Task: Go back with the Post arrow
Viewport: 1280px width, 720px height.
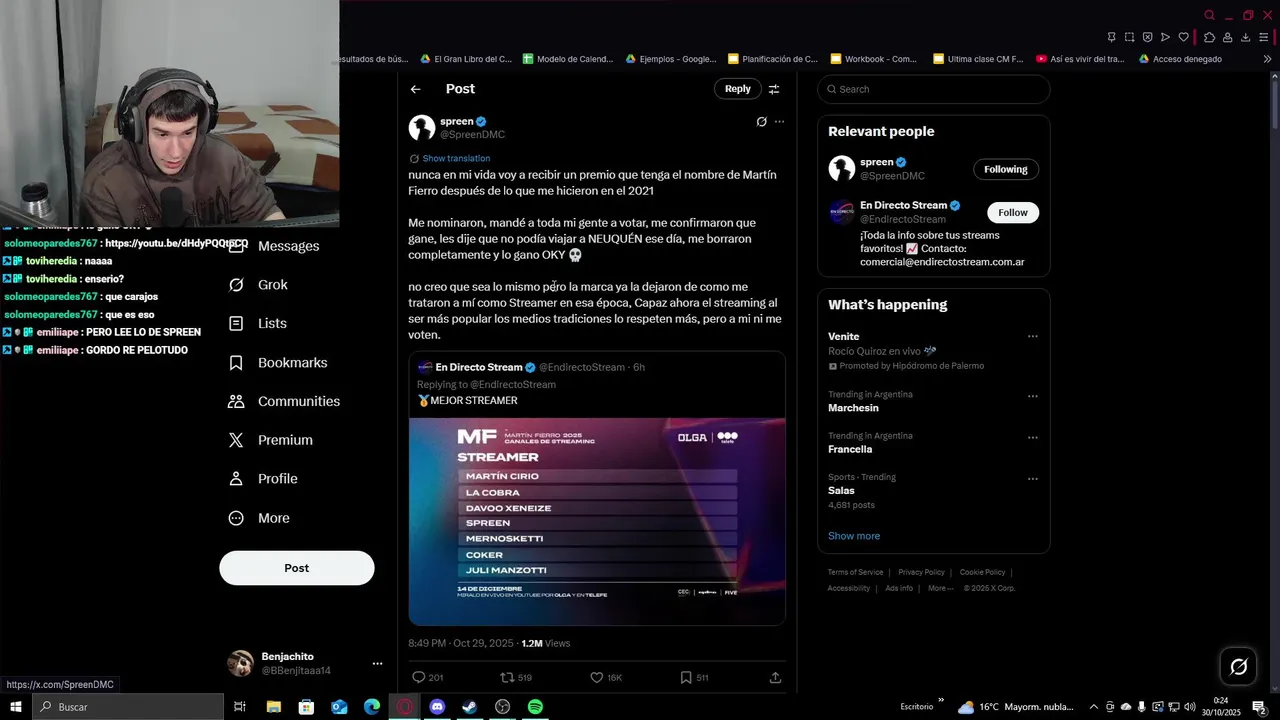Action: pos(415,89)
